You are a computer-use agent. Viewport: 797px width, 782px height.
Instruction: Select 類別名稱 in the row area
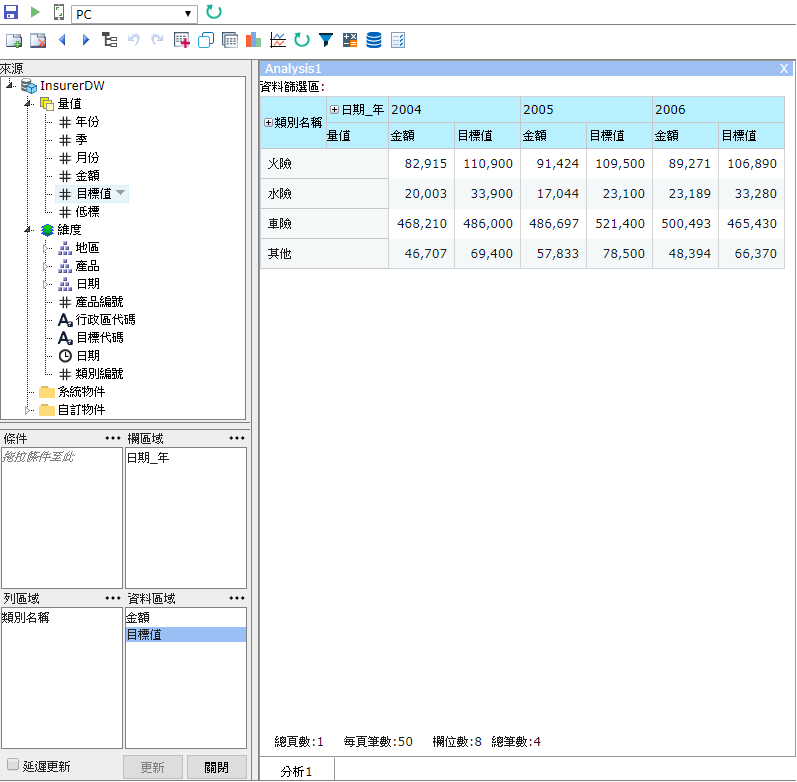(25, 617)
